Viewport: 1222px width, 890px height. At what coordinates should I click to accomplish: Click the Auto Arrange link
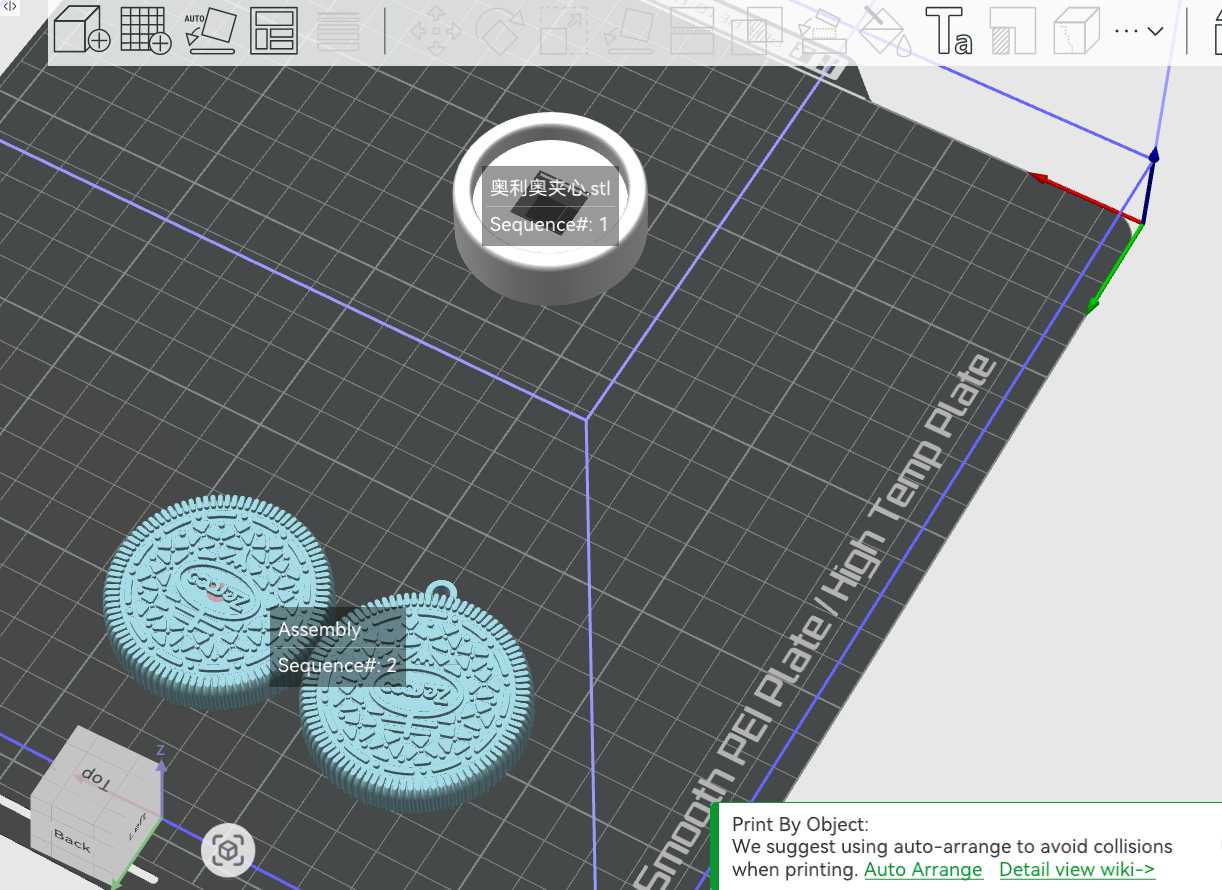923,869
